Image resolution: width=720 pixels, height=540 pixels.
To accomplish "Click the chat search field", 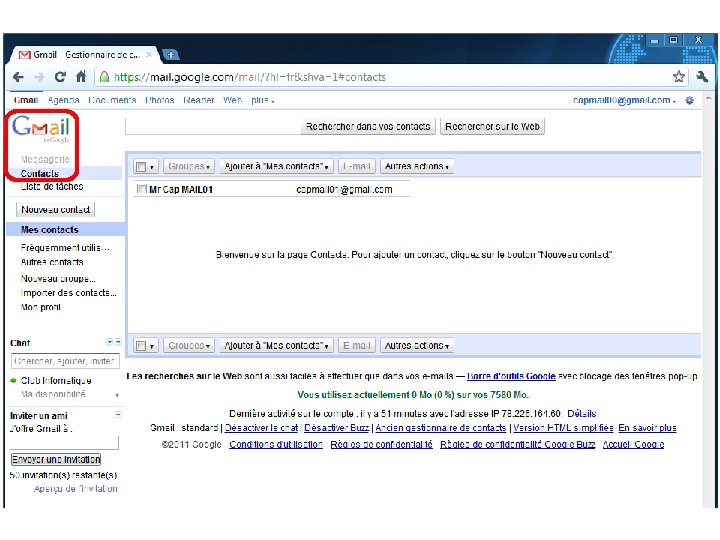I will click(65, 361).
